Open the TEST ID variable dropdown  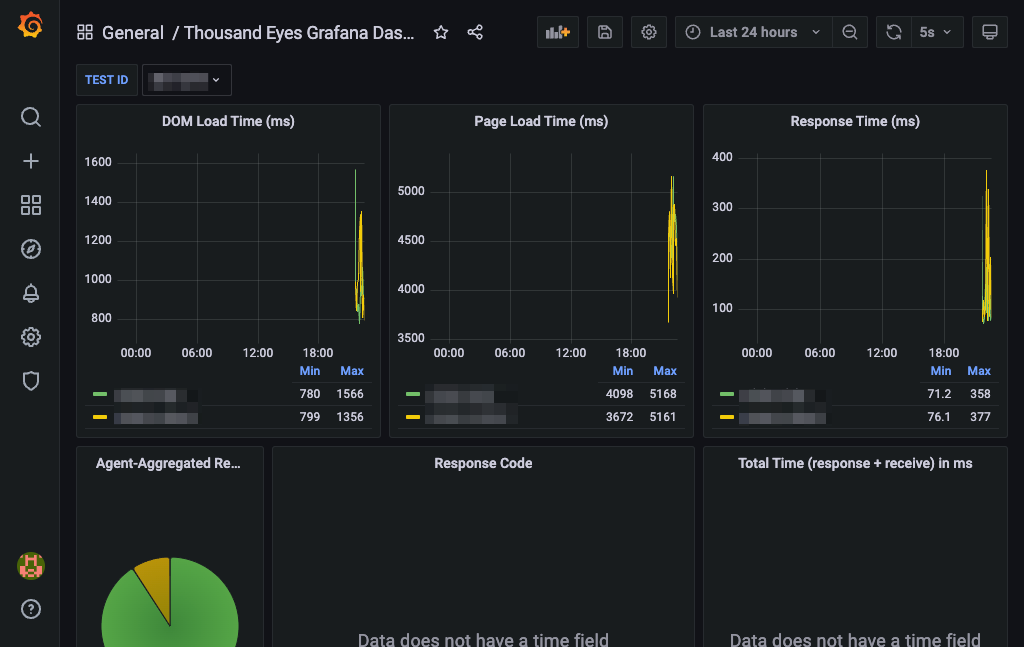pyautogui.click(x=187, y=80)
